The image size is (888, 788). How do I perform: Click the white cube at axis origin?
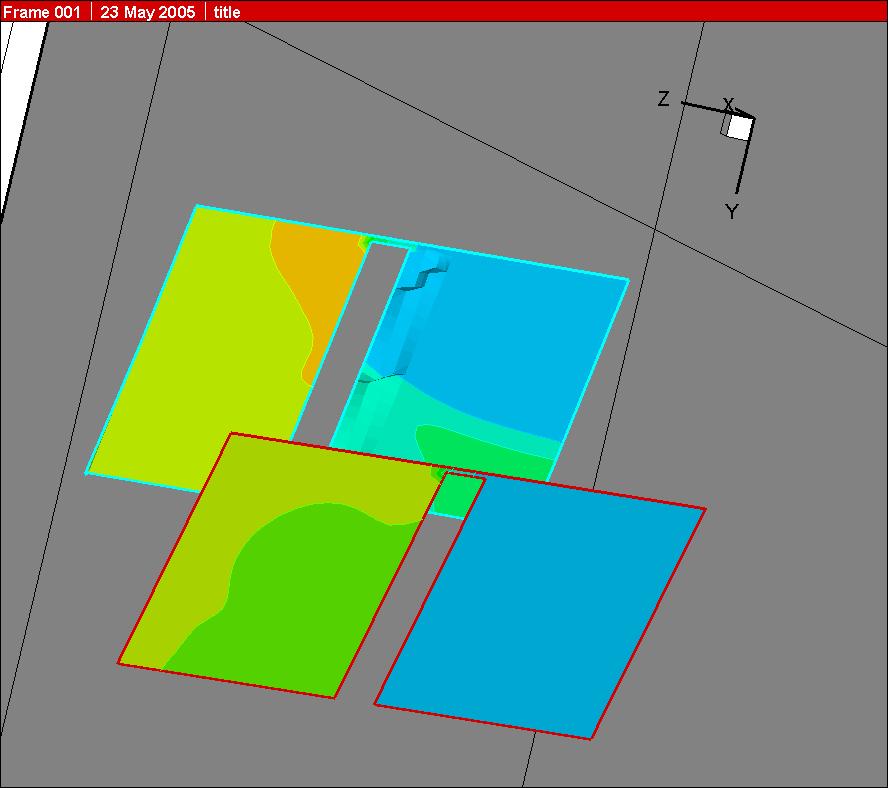coord(738,127)
